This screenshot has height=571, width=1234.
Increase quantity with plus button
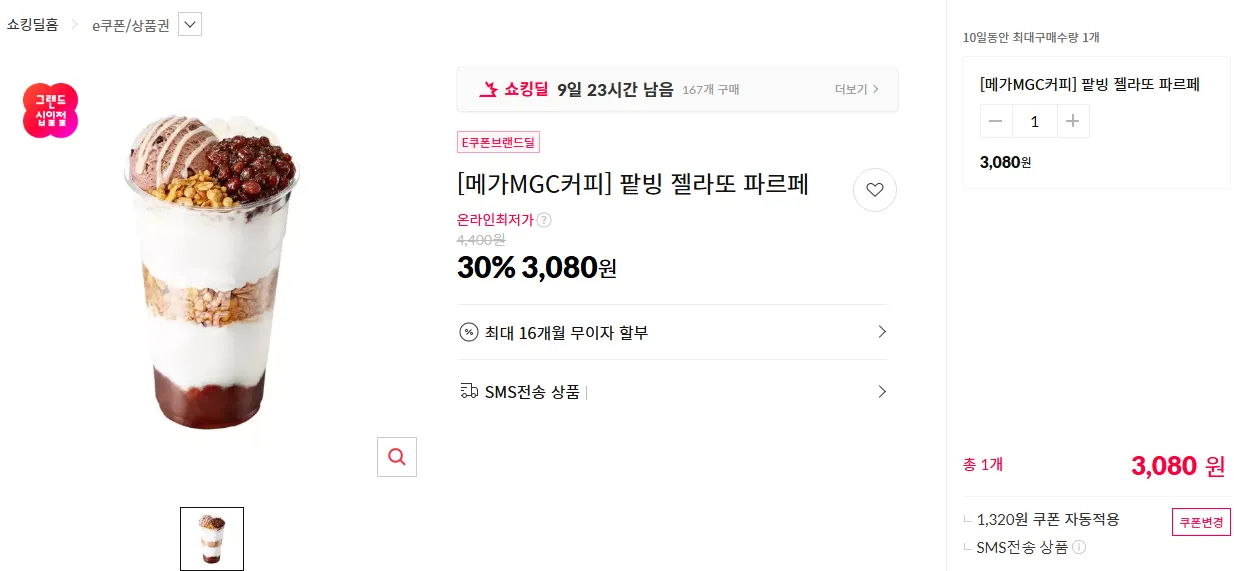pyautogui.click(x=1073, y=121)
